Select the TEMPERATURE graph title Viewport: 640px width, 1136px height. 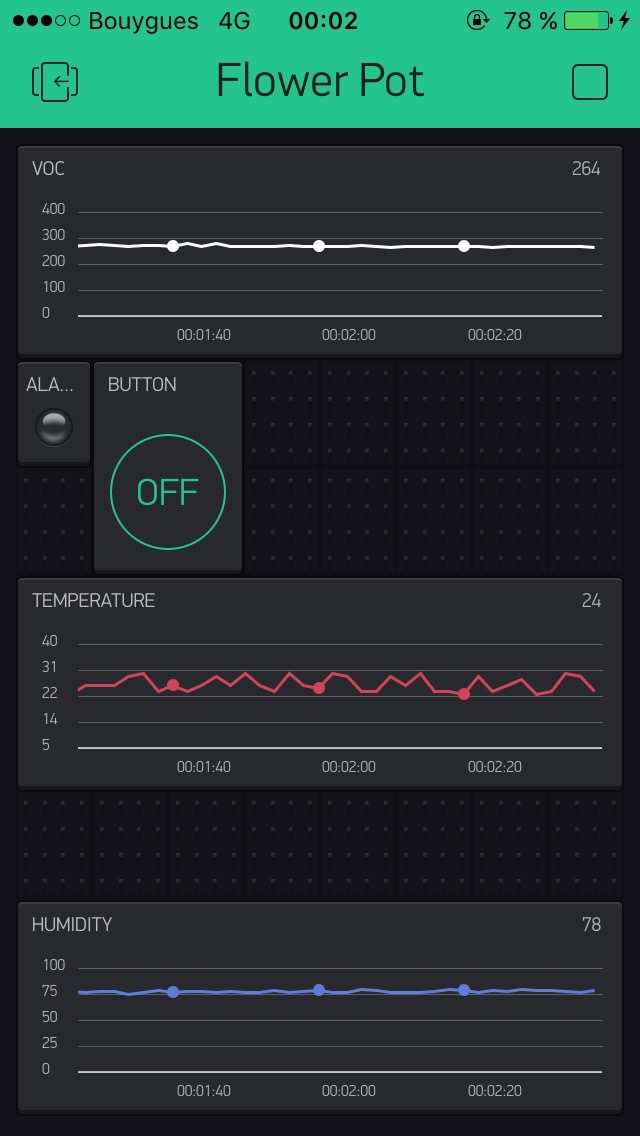point(93,601)
